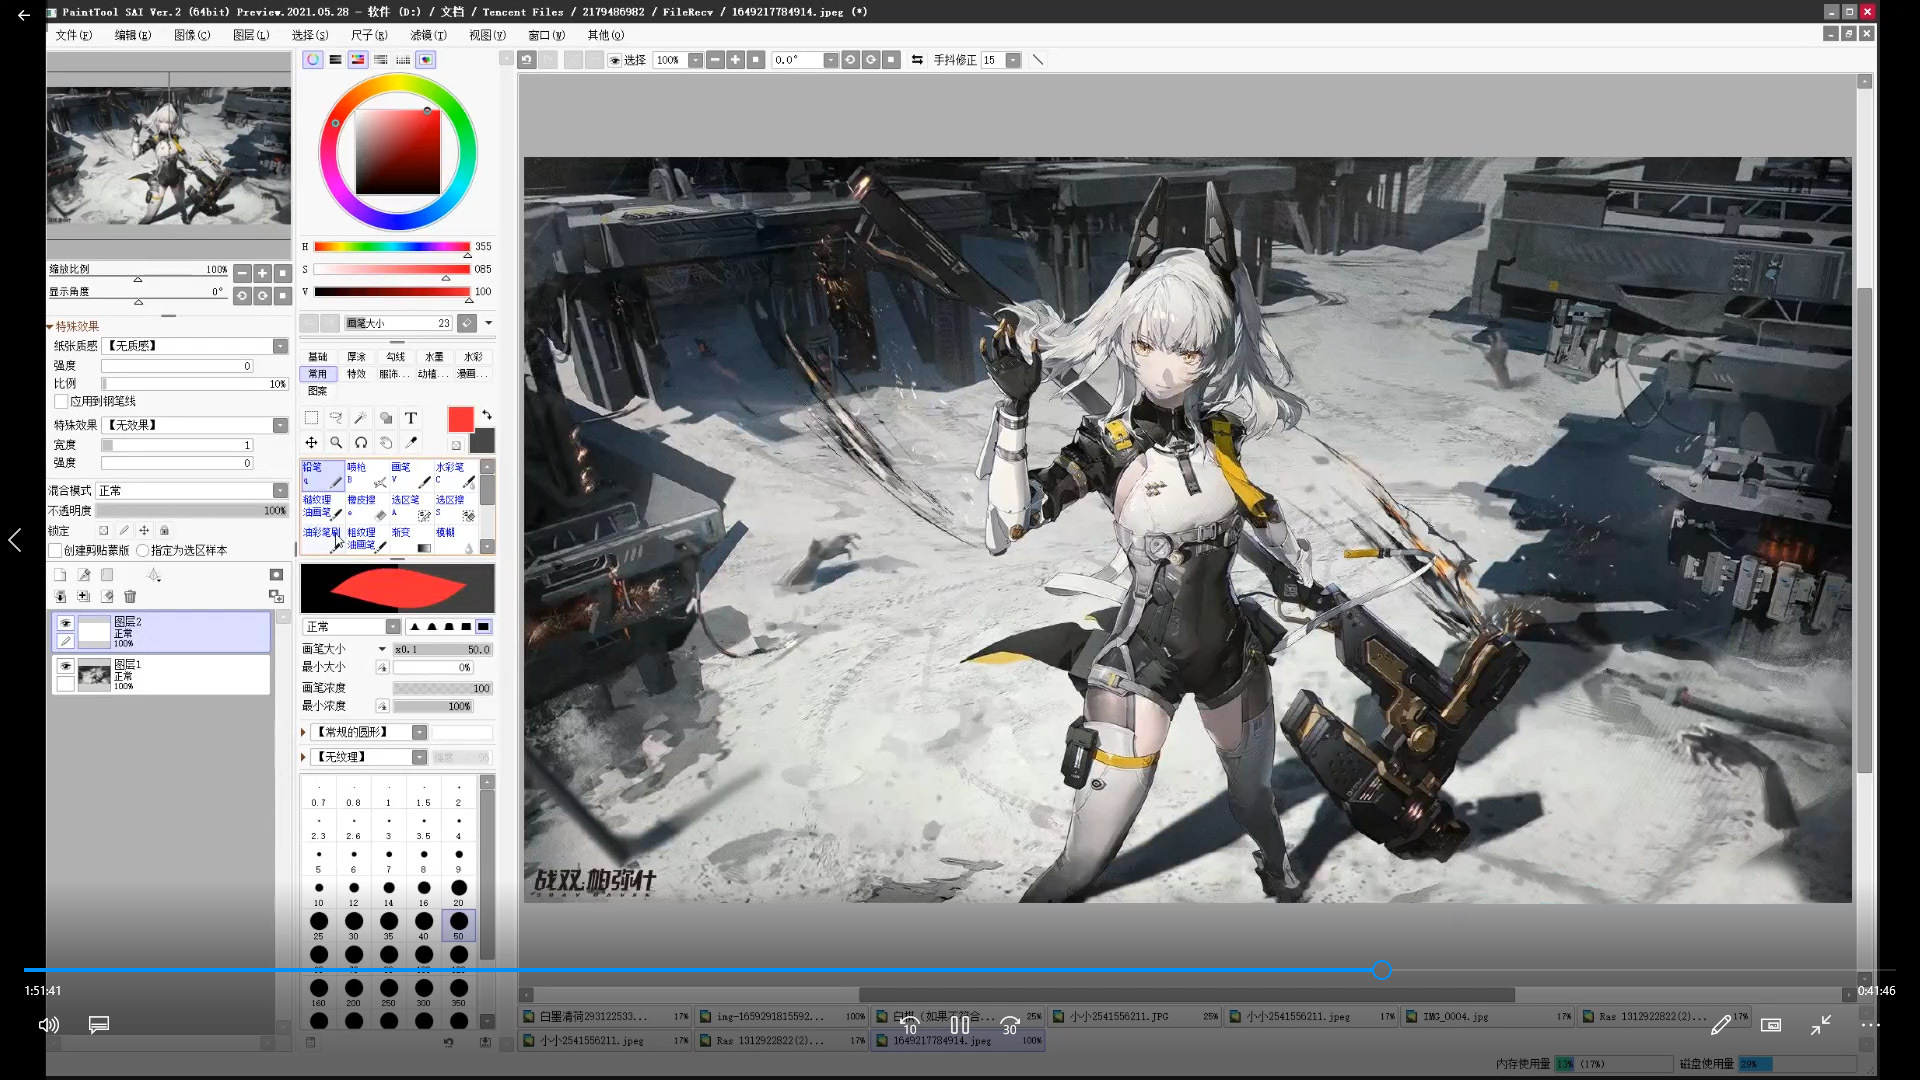Select the rectangular selection tool
1920x1080 pixels.
coord(311,418)
